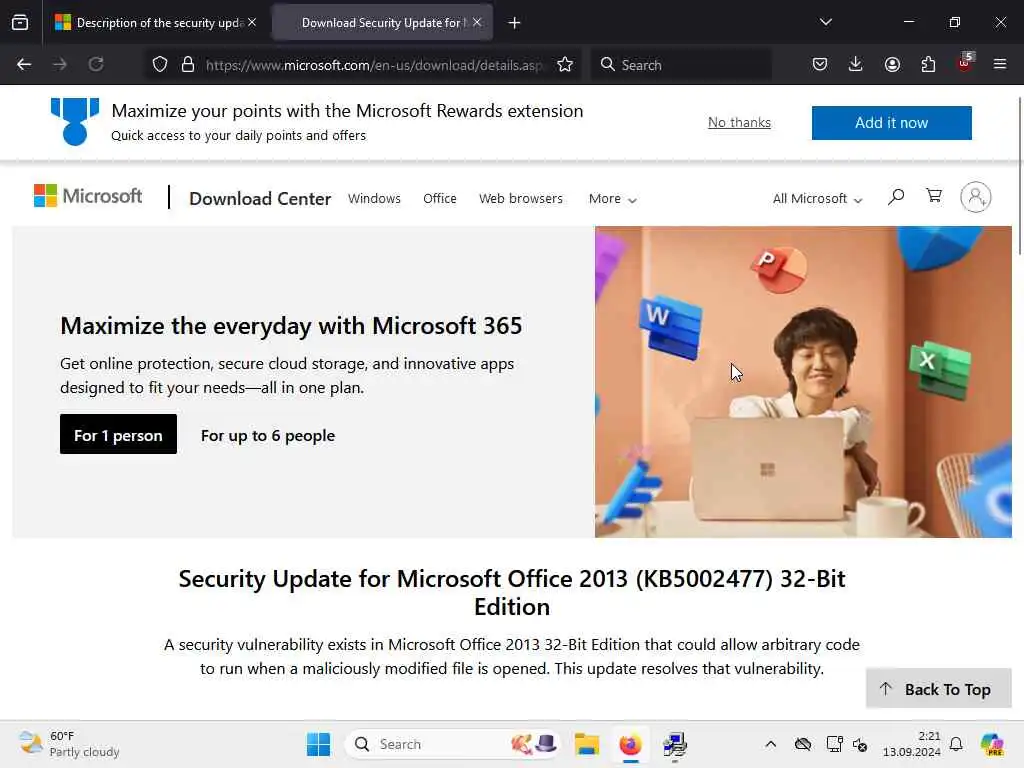Open the shopping cart icon
The height and width of the screenshot is (768, 1024).
click(934, 195)
